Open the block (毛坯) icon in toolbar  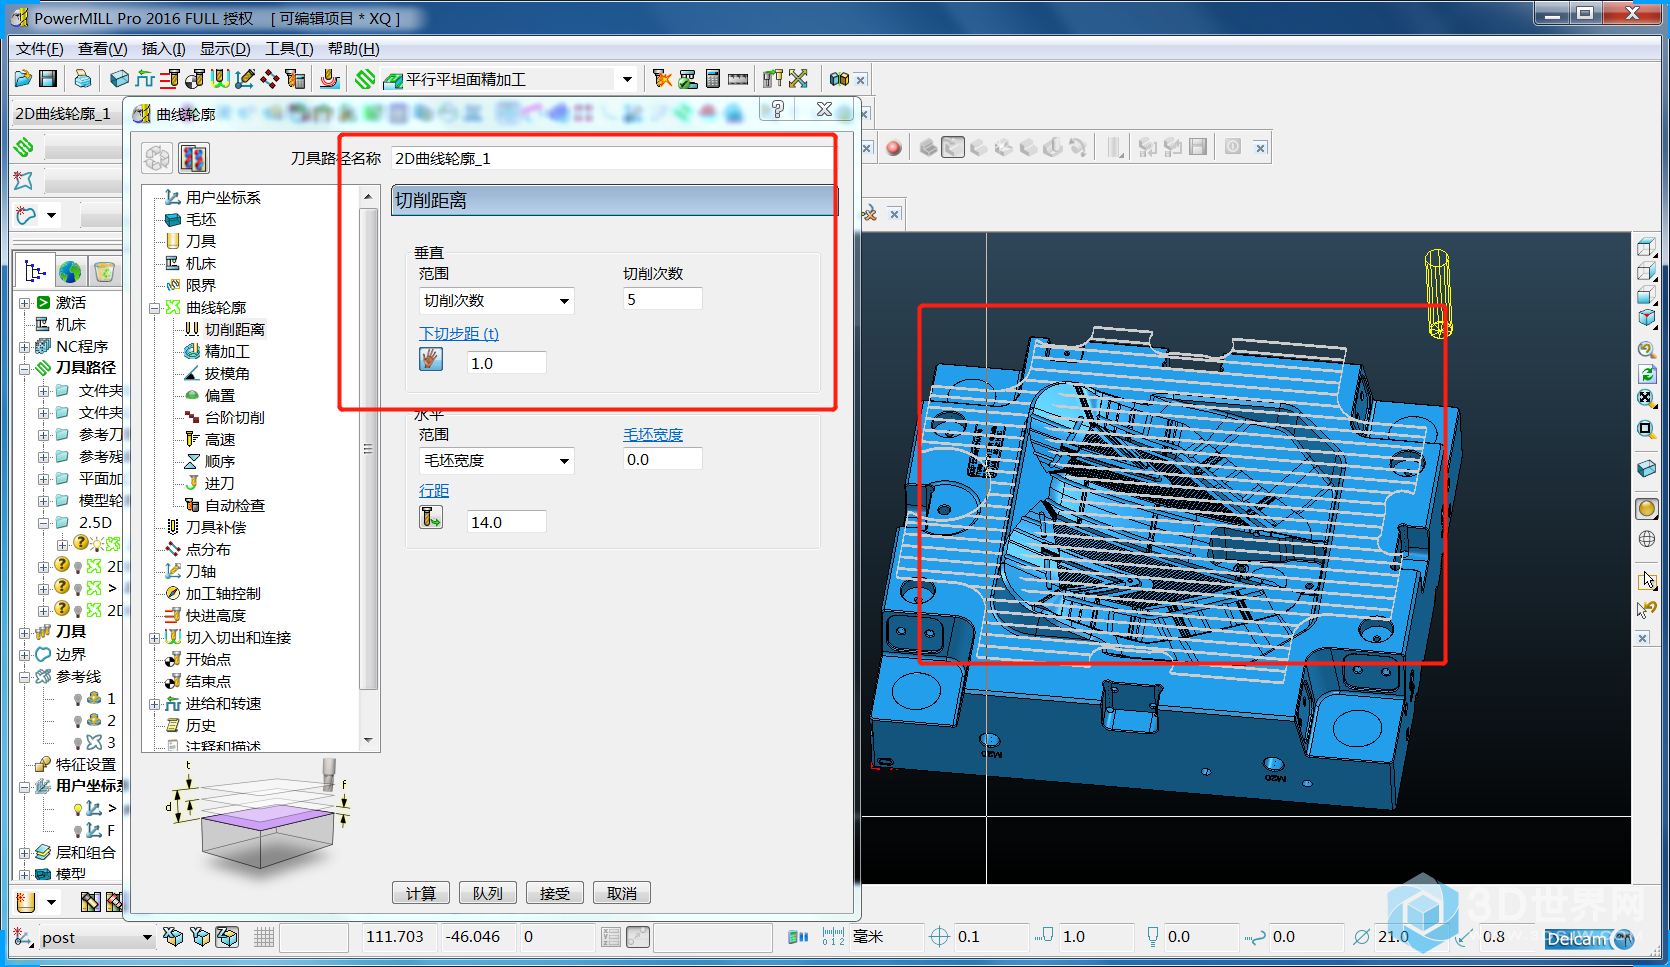coord(119,79)
